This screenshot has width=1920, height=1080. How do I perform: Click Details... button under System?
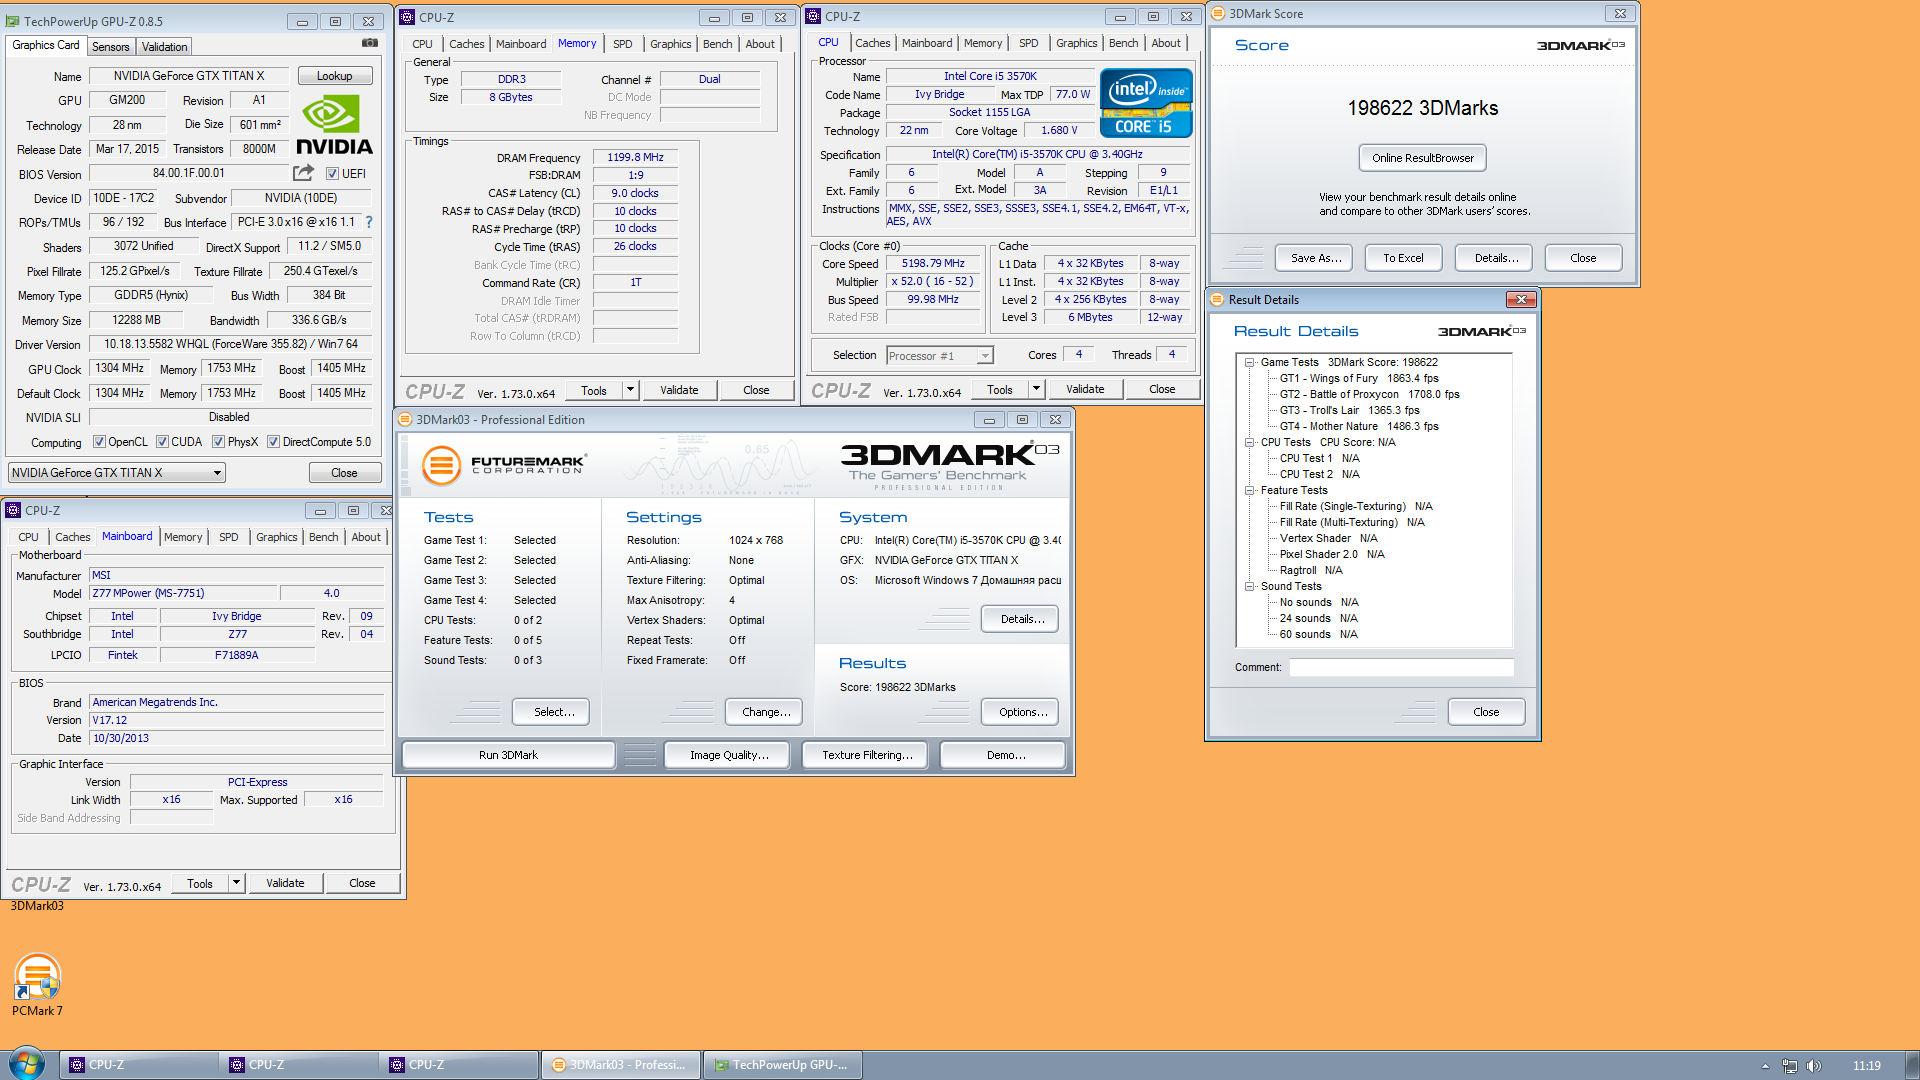(1020, 619)
